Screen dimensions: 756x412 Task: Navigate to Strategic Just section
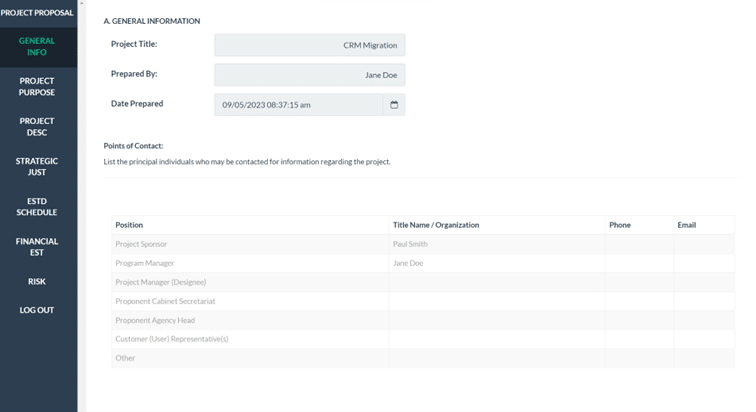coord(37,166)
